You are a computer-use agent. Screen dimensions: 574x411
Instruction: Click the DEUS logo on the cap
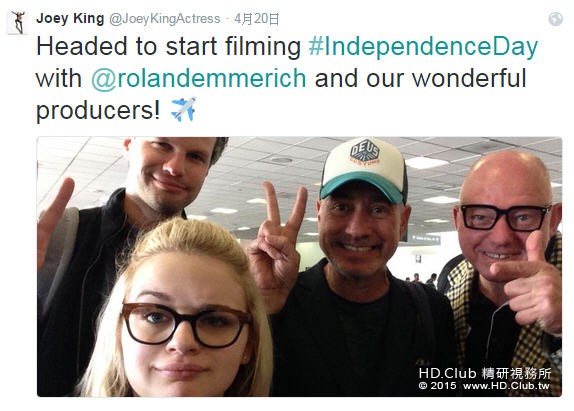point(365,152)
